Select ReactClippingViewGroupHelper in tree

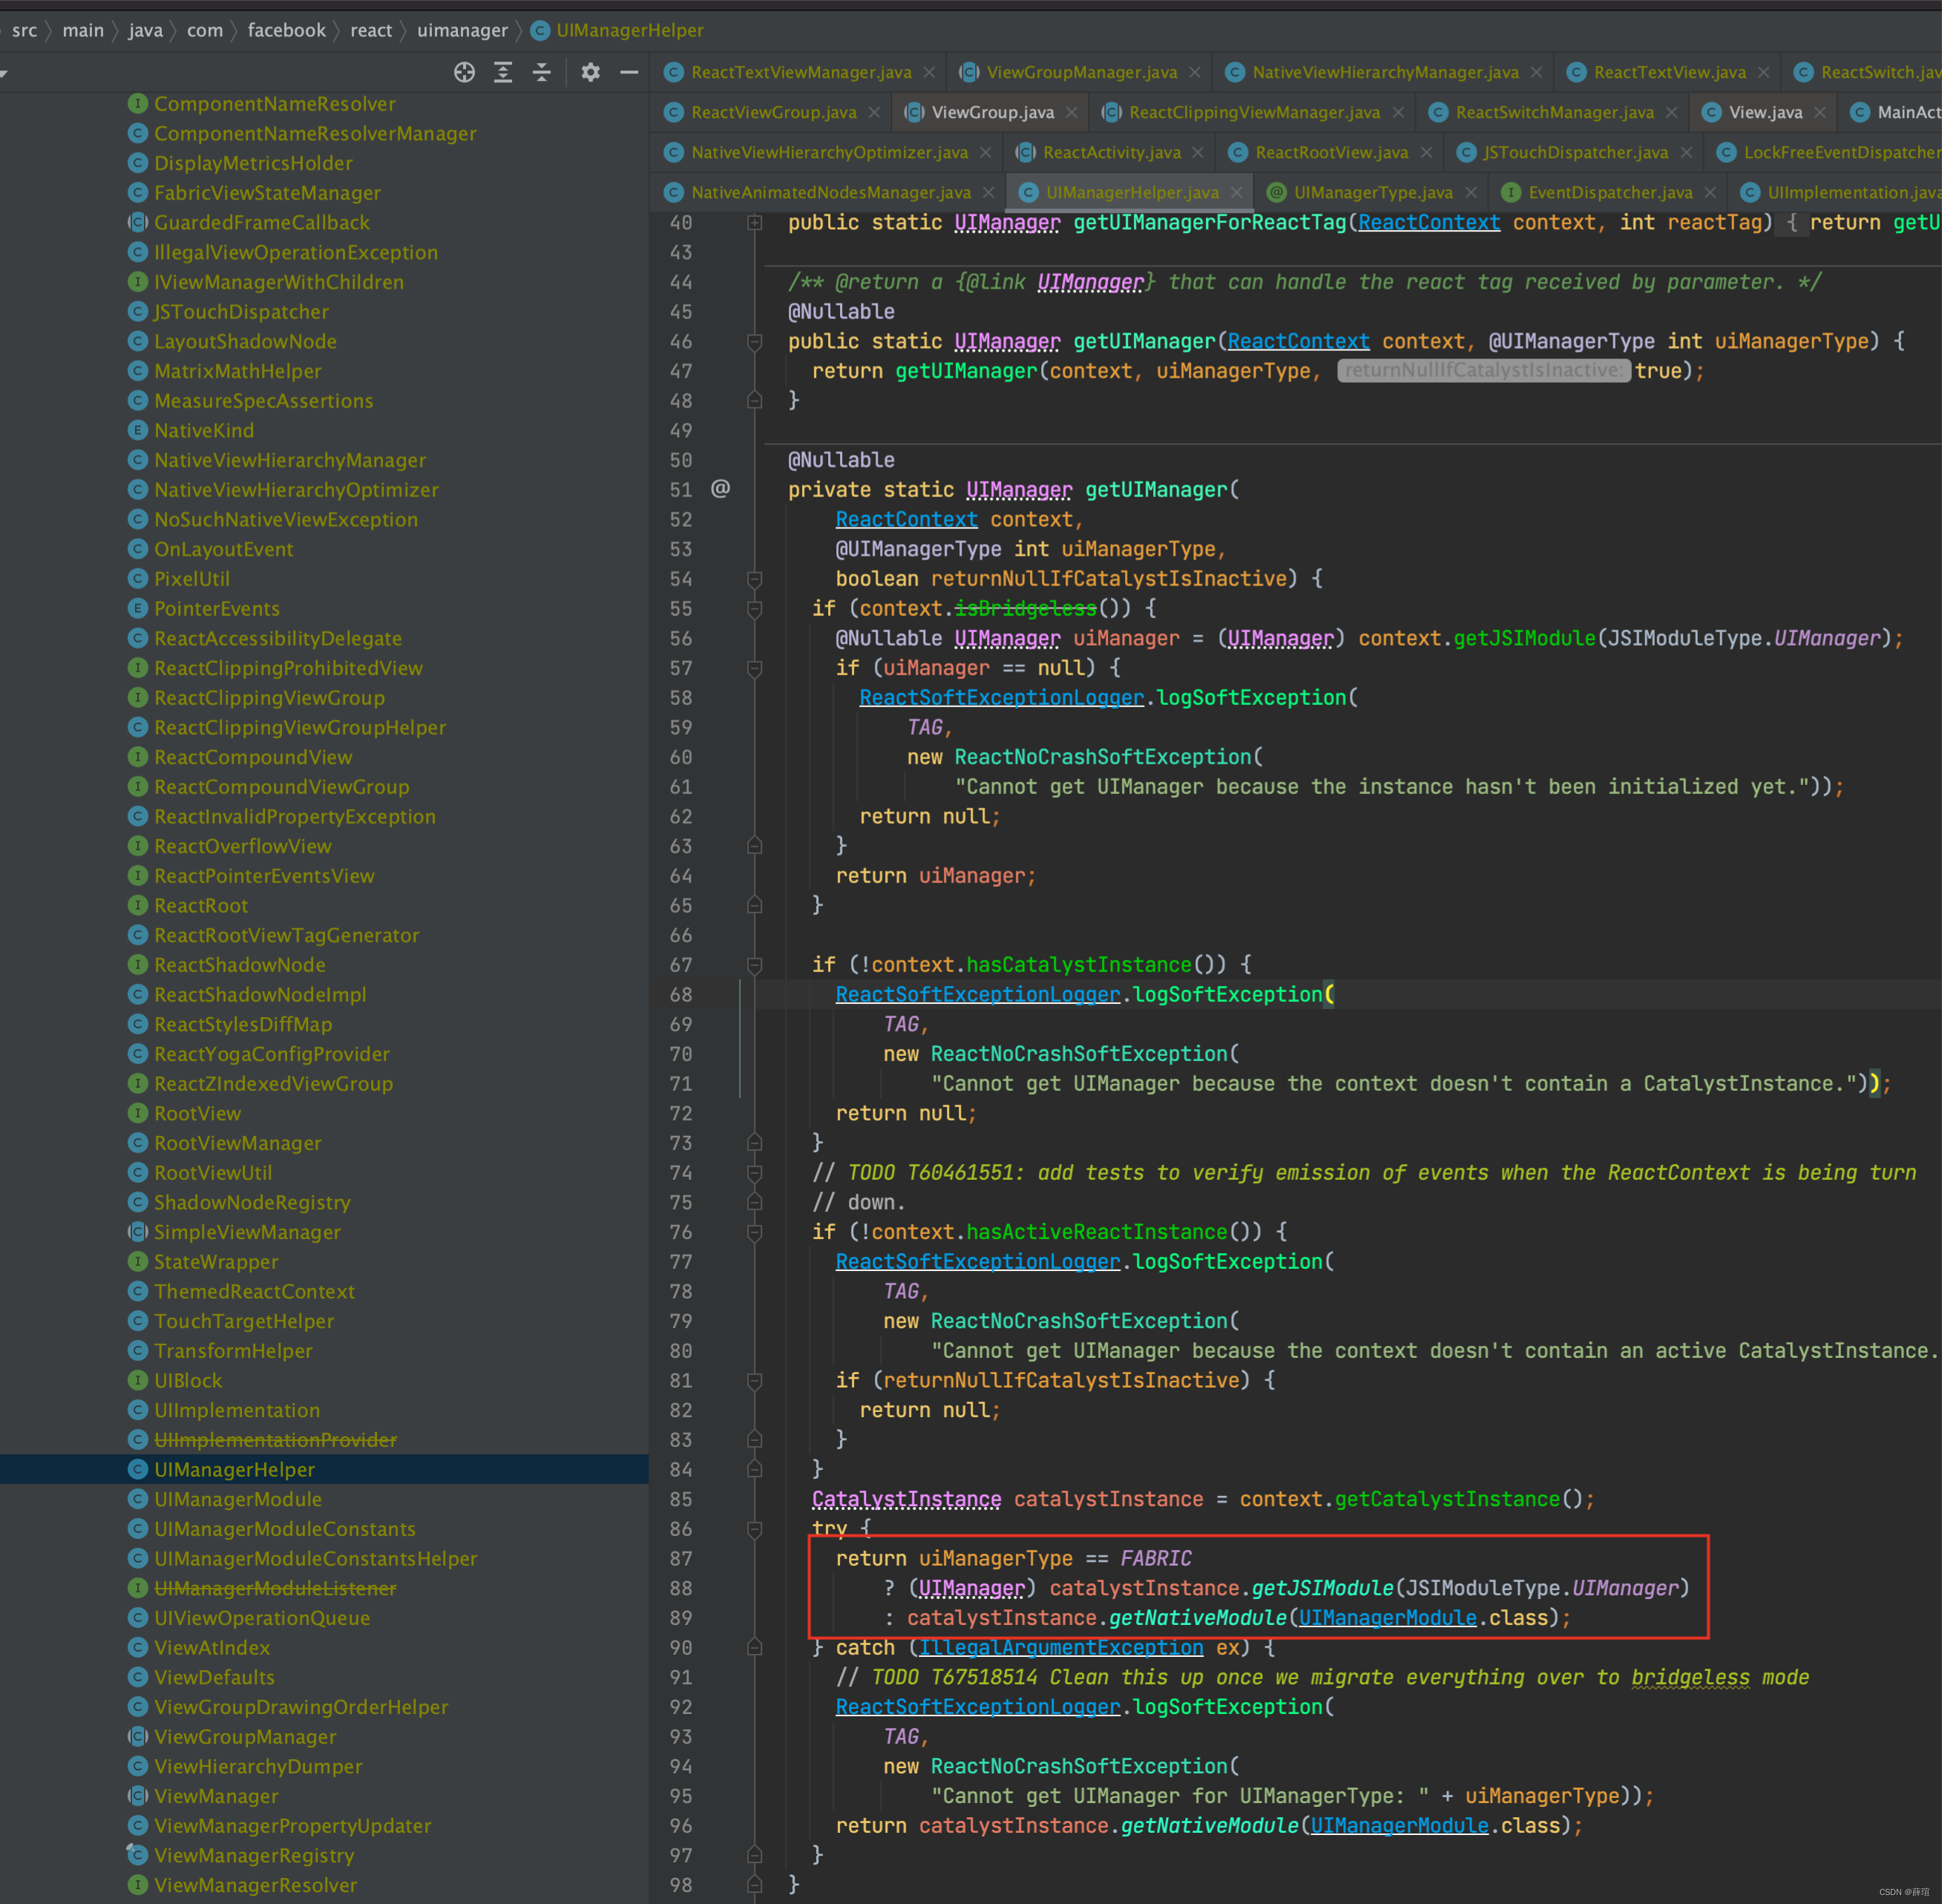[x=300, y=728]
